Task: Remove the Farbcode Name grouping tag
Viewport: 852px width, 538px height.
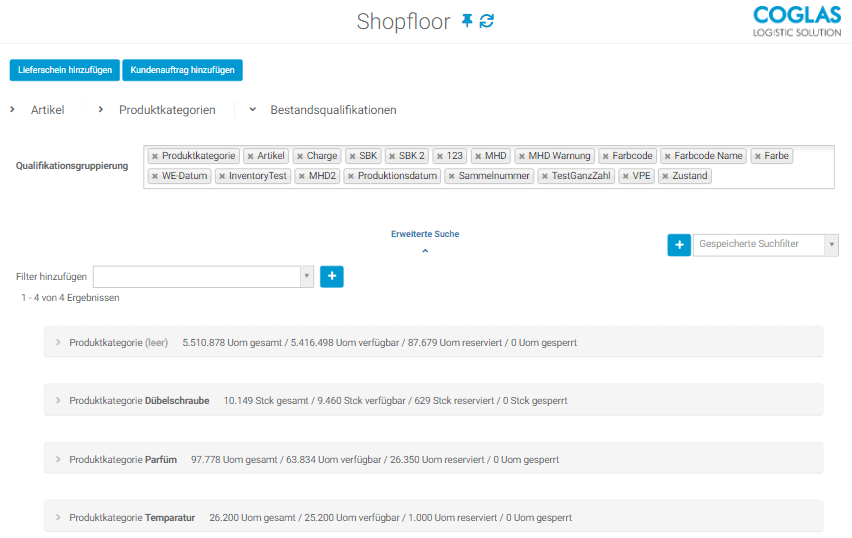Action: (x=667, y=156)
